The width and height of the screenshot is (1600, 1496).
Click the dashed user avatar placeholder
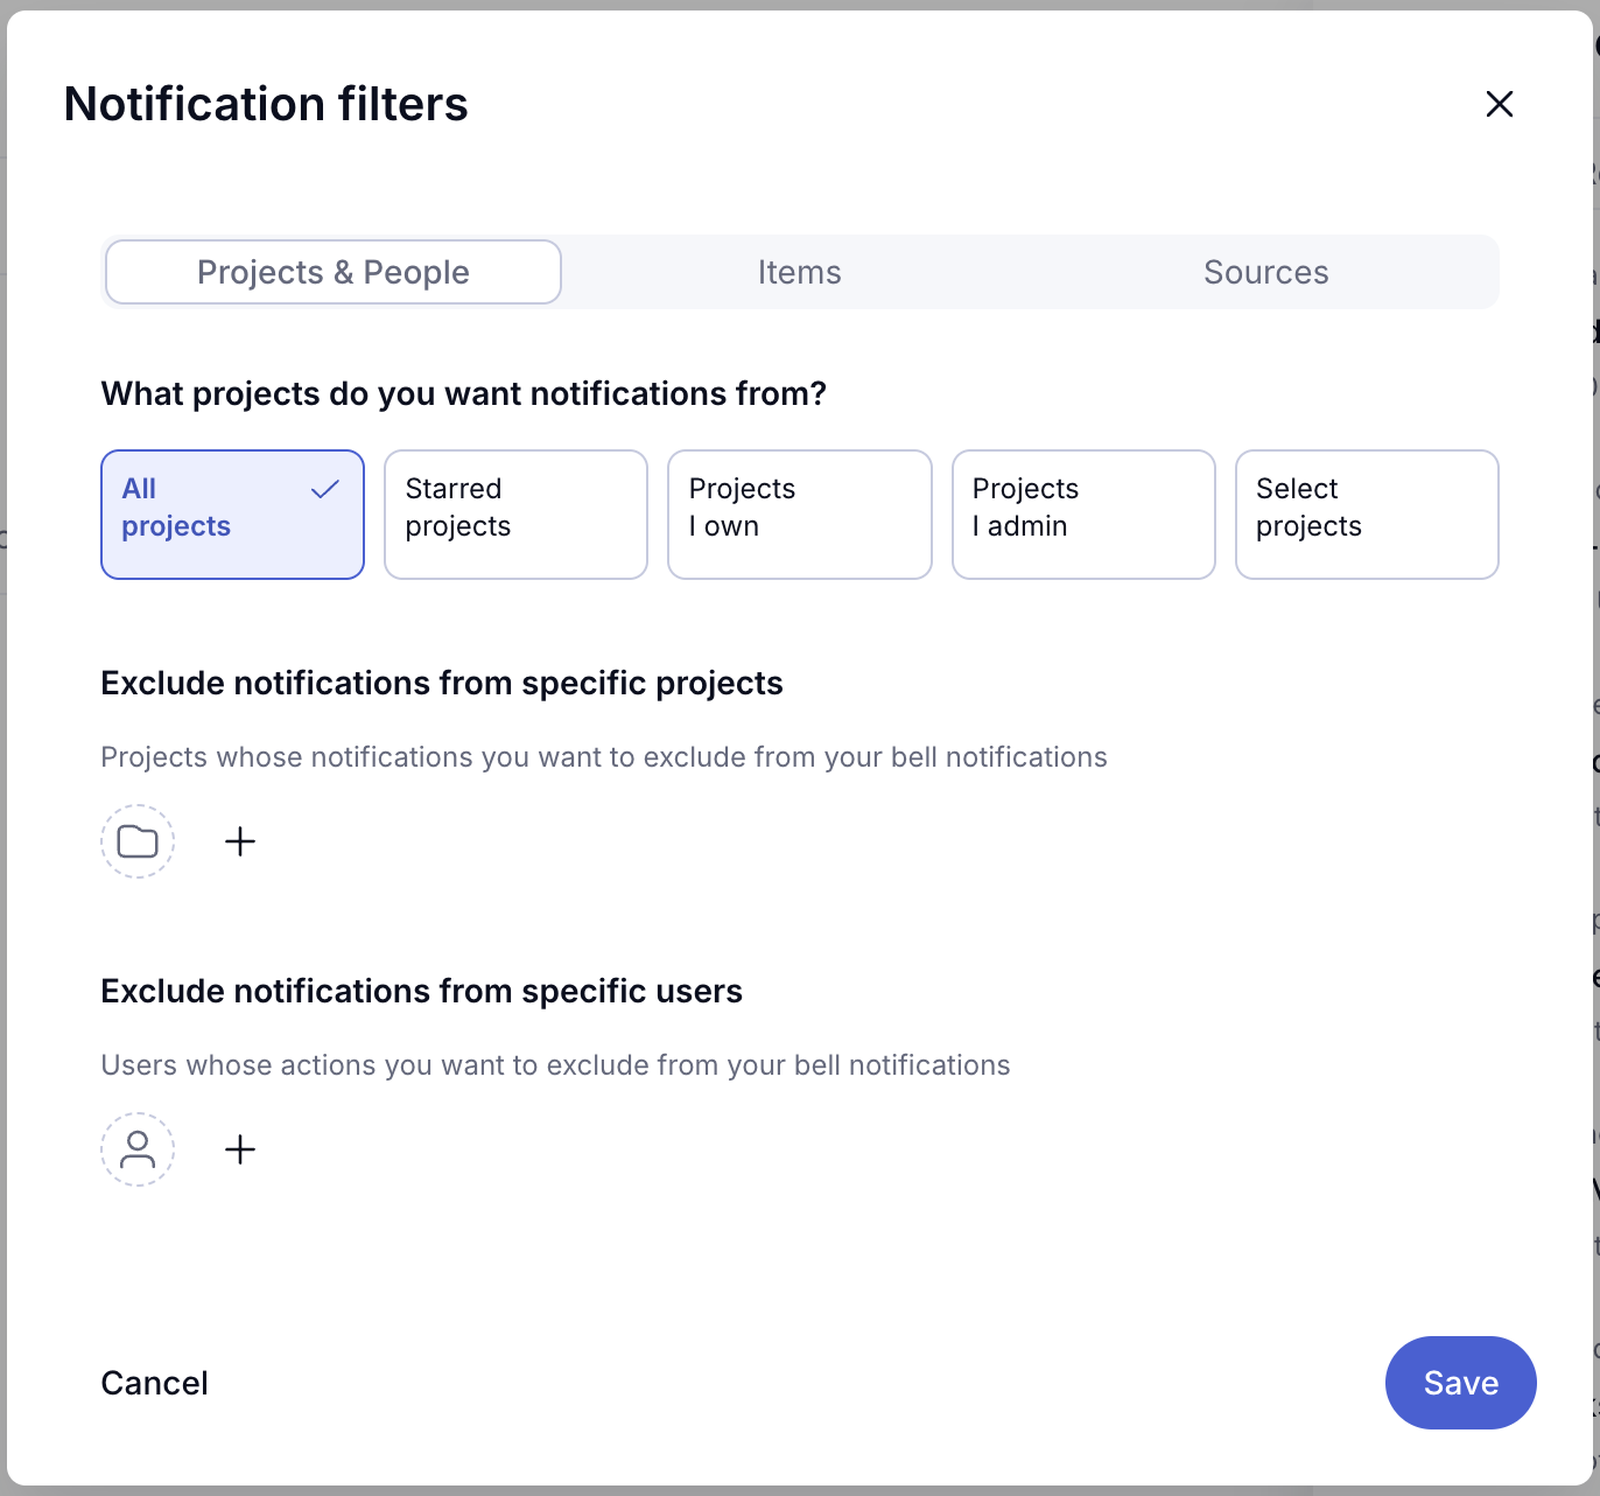tap(138, 1150)
